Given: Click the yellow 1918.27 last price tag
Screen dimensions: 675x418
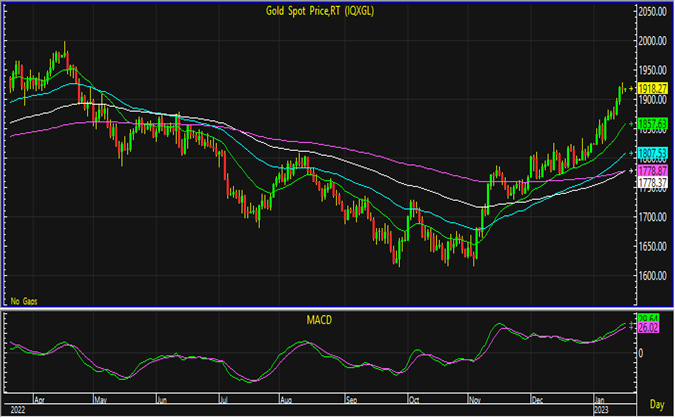Looking at the screenshot, I should (653, 89).
